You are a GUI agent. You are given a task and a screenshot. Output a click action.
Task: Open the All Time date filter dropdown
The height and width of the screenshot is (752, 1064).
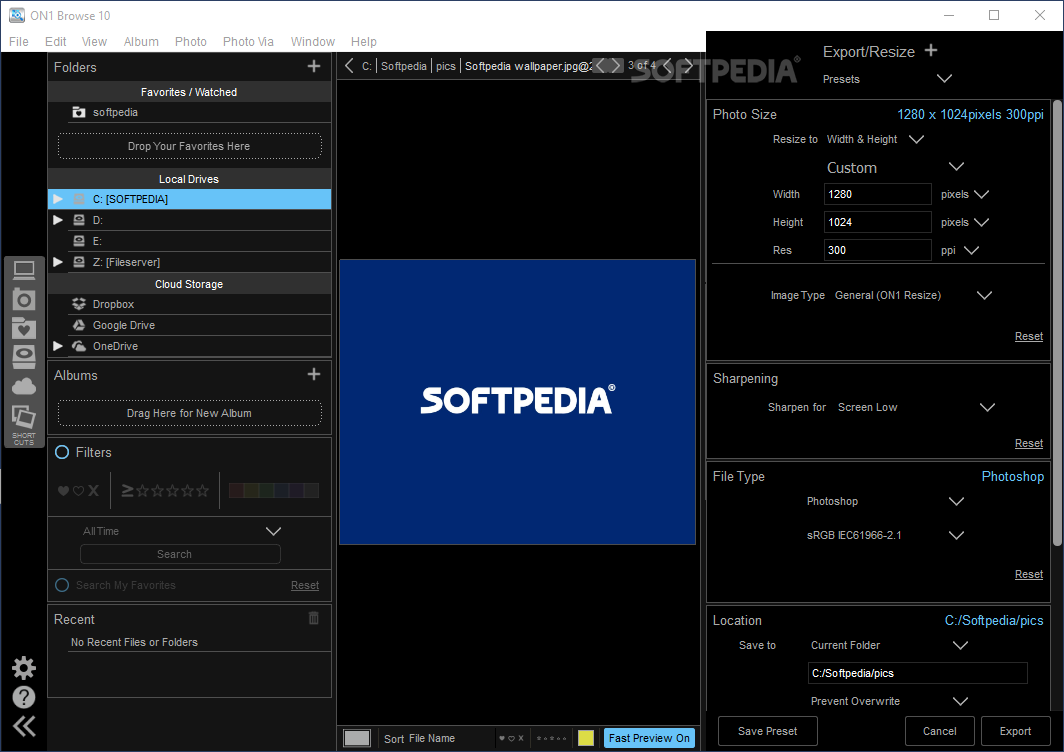coord(273,531)
